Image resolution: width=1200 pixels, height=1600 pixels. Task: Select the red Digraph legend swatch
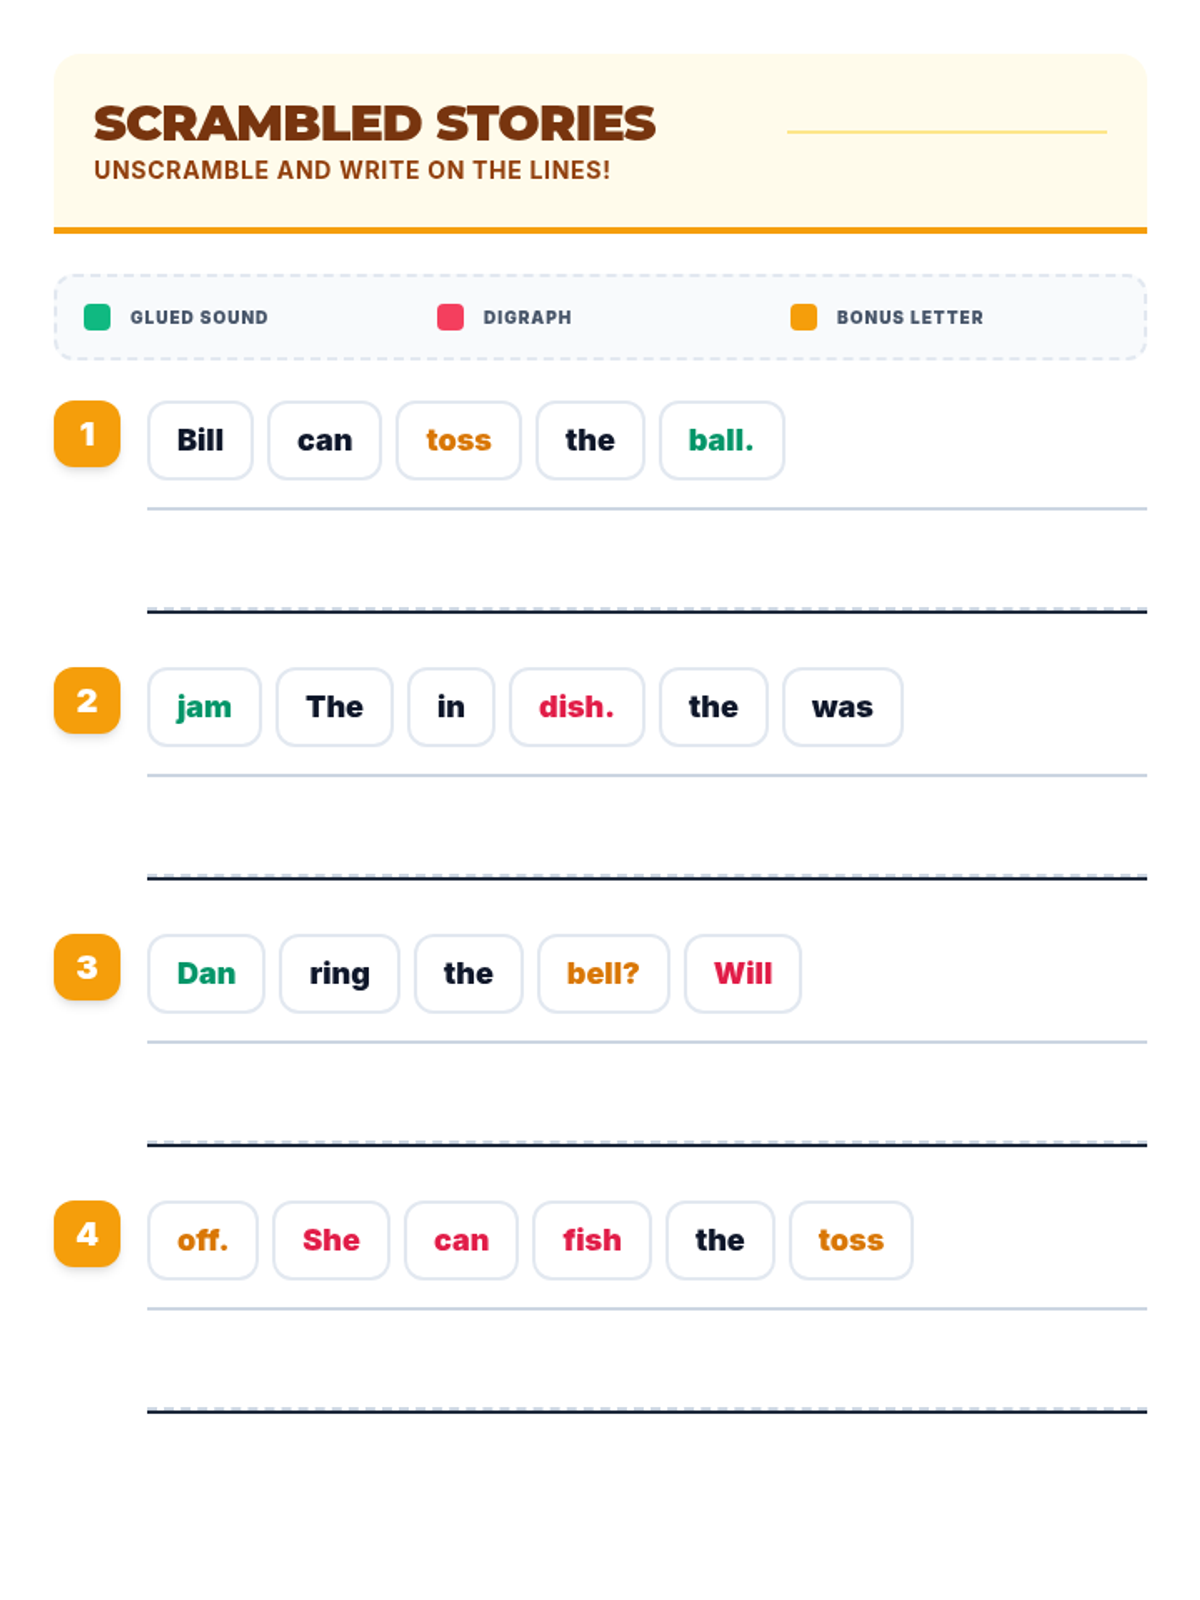[x=450, y=317]
